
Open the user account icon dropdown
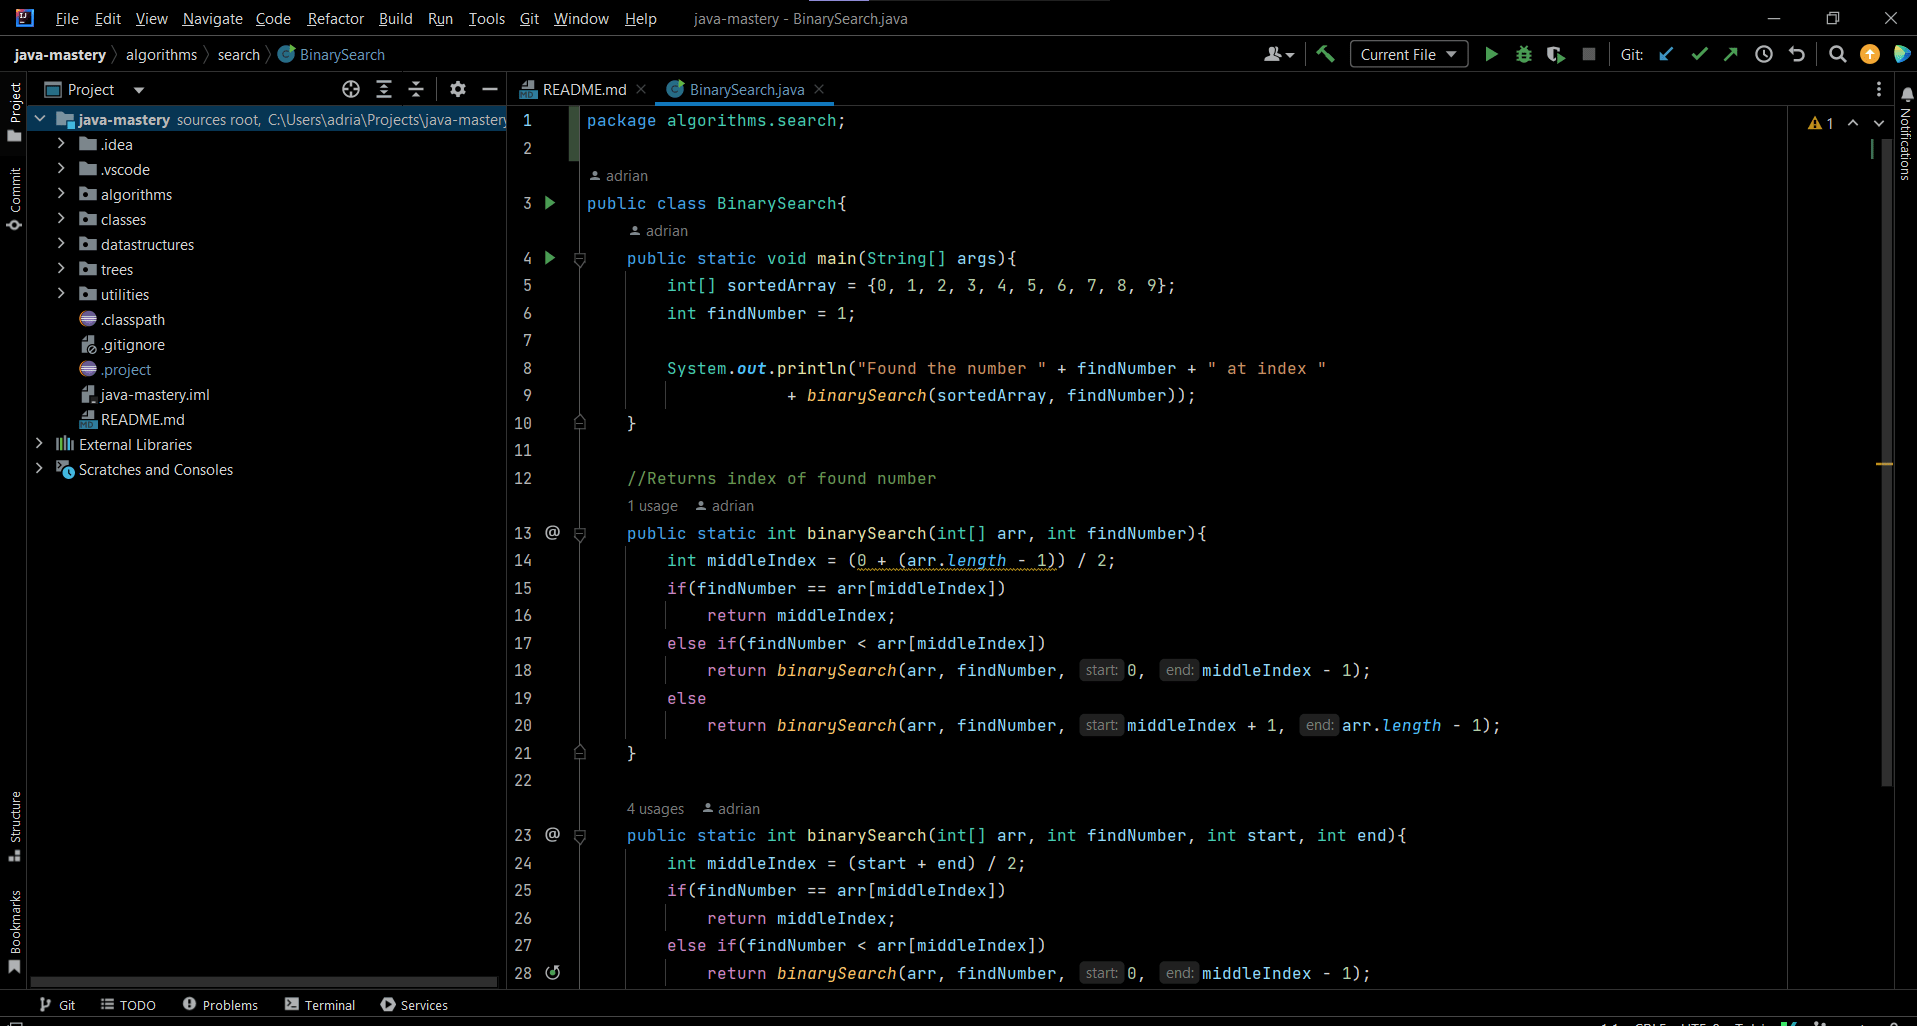point(1279,54)
